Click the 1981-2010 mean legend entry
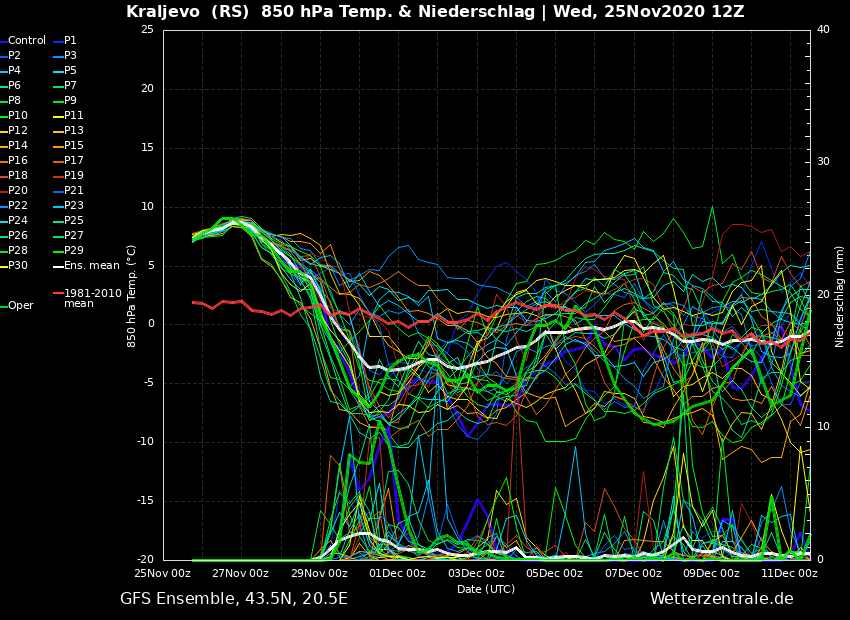Image resolution: width=850 pixels, height=620 pixels. pos(92,298)
